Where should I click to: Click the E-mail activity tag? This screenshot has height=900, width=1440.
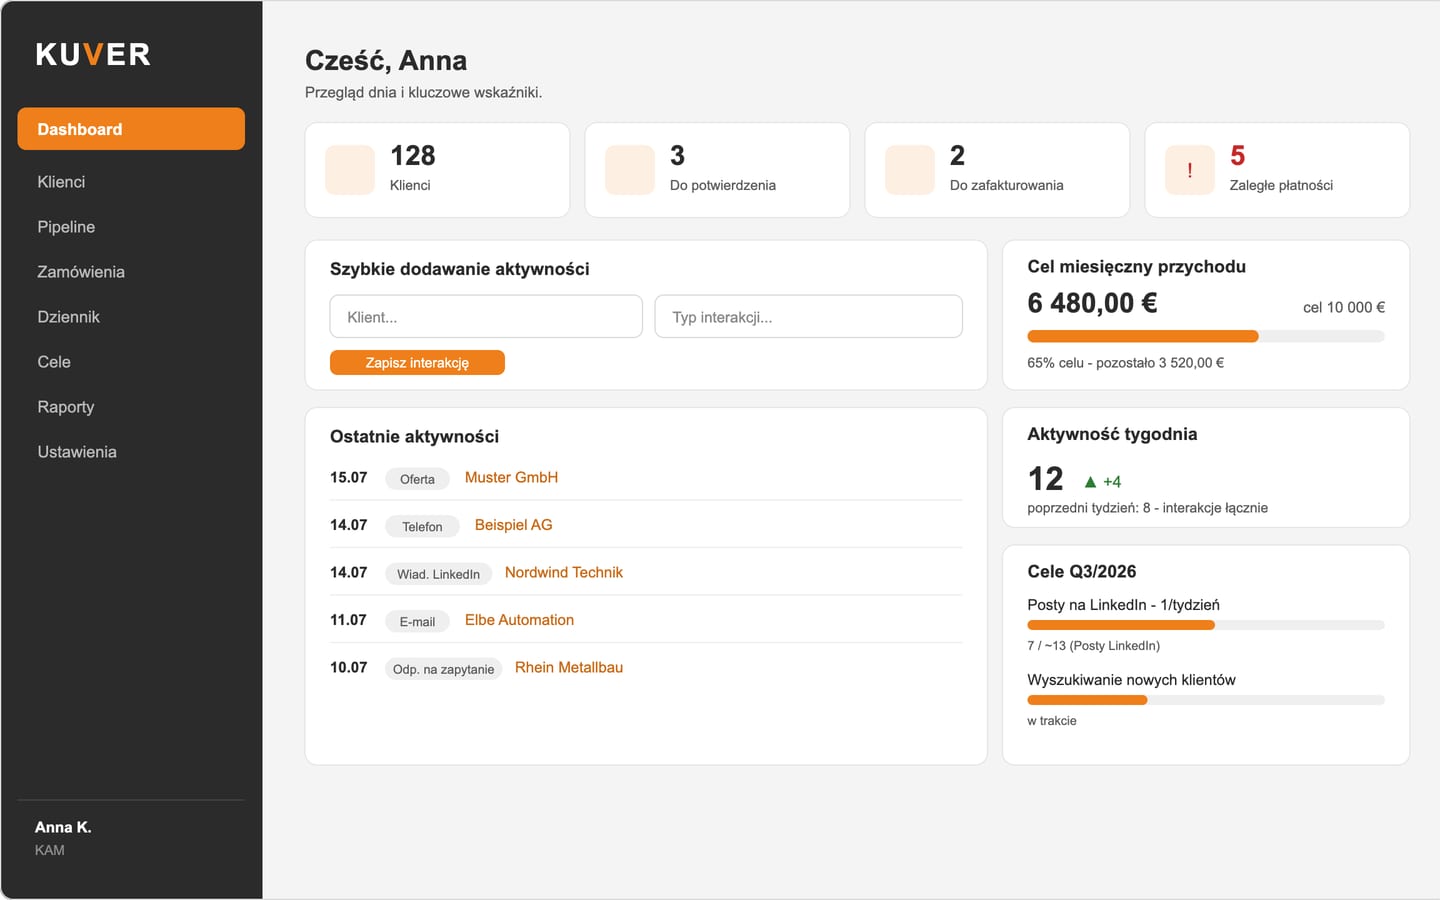pyautogui.click(x=417, y=621)
